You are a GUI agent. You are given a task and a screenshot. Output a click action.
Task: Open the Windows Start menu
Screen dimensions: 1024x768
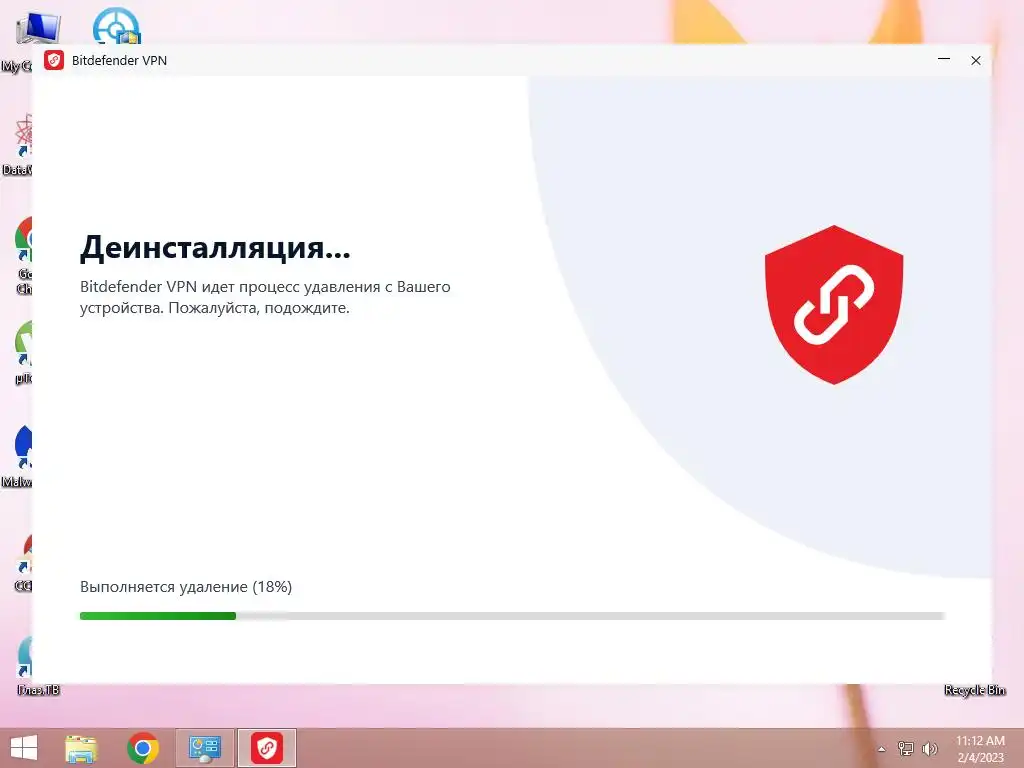[x=24, y=748]
